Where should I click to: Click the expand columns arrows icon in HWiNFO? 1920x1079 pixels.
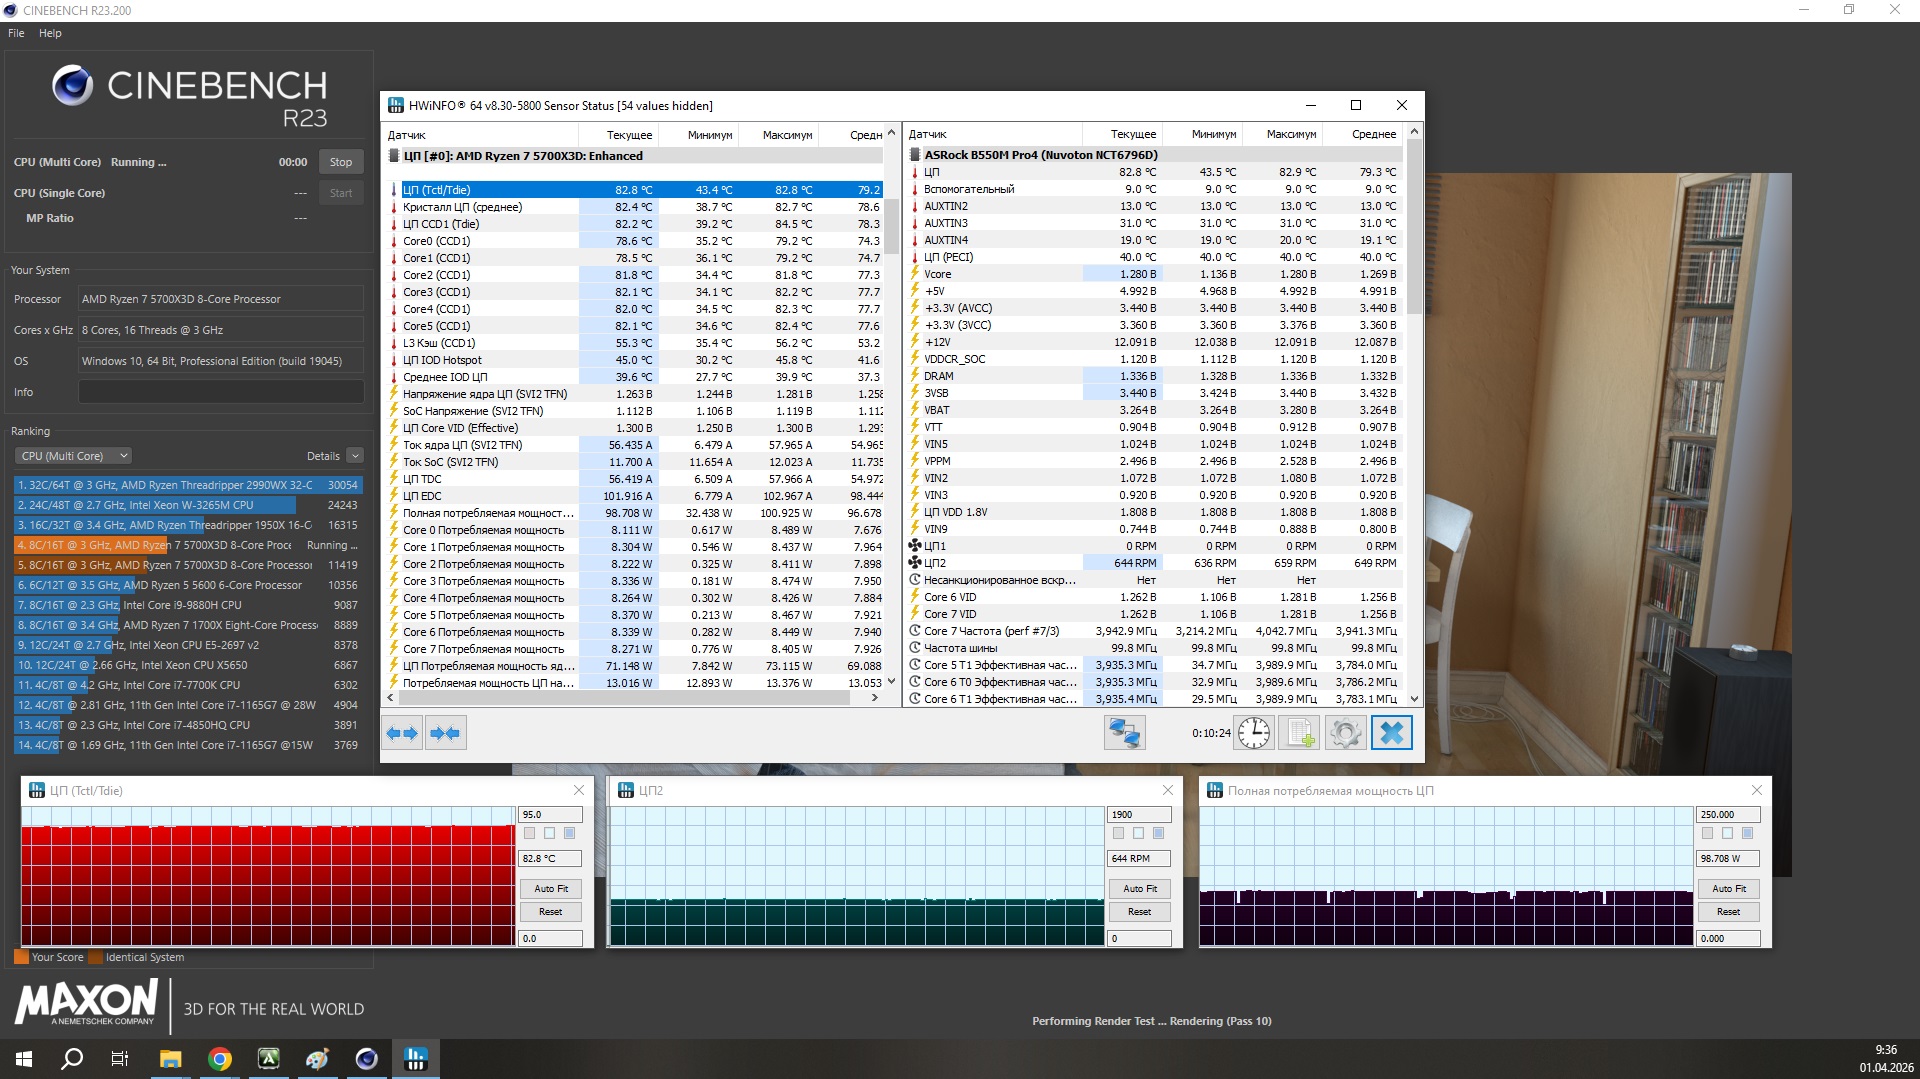coord(402,733)
